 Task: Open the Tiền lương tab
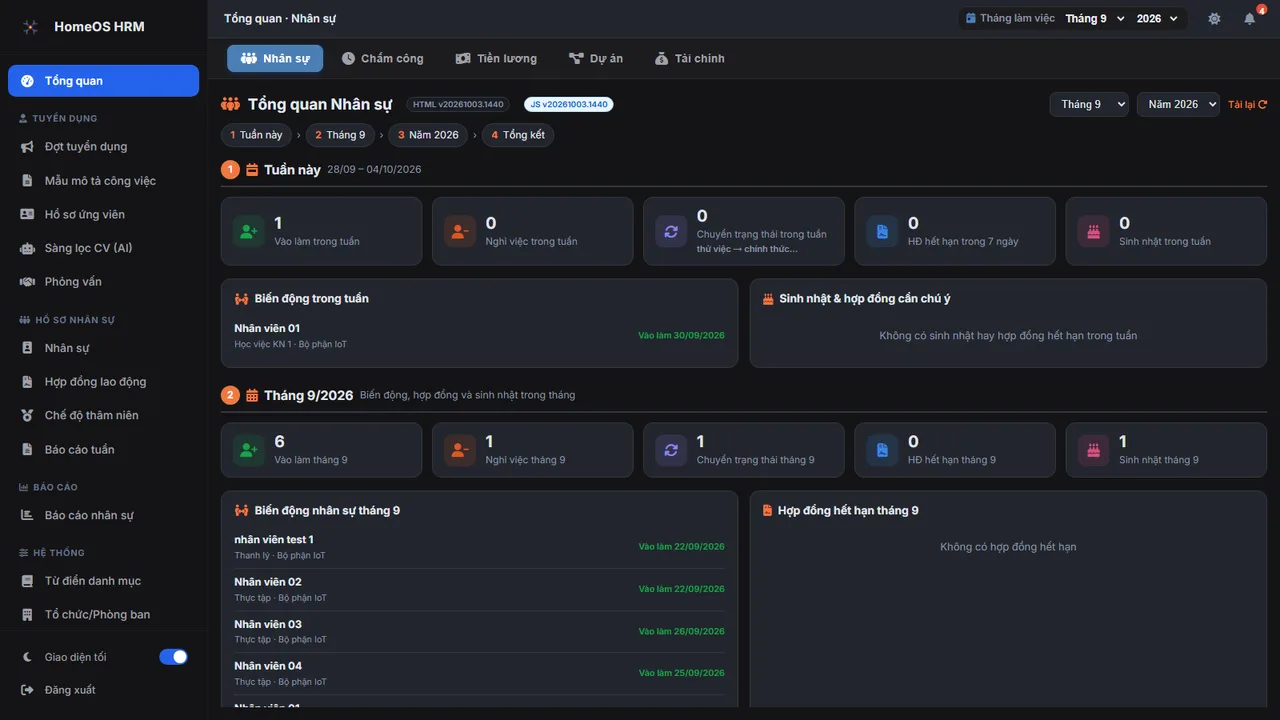pyautogui.click(x=496, y=58)
